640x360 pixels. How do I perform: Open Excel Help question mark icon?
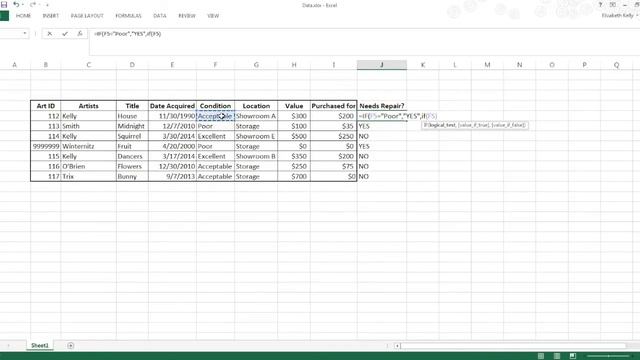(x=600, y=4)
